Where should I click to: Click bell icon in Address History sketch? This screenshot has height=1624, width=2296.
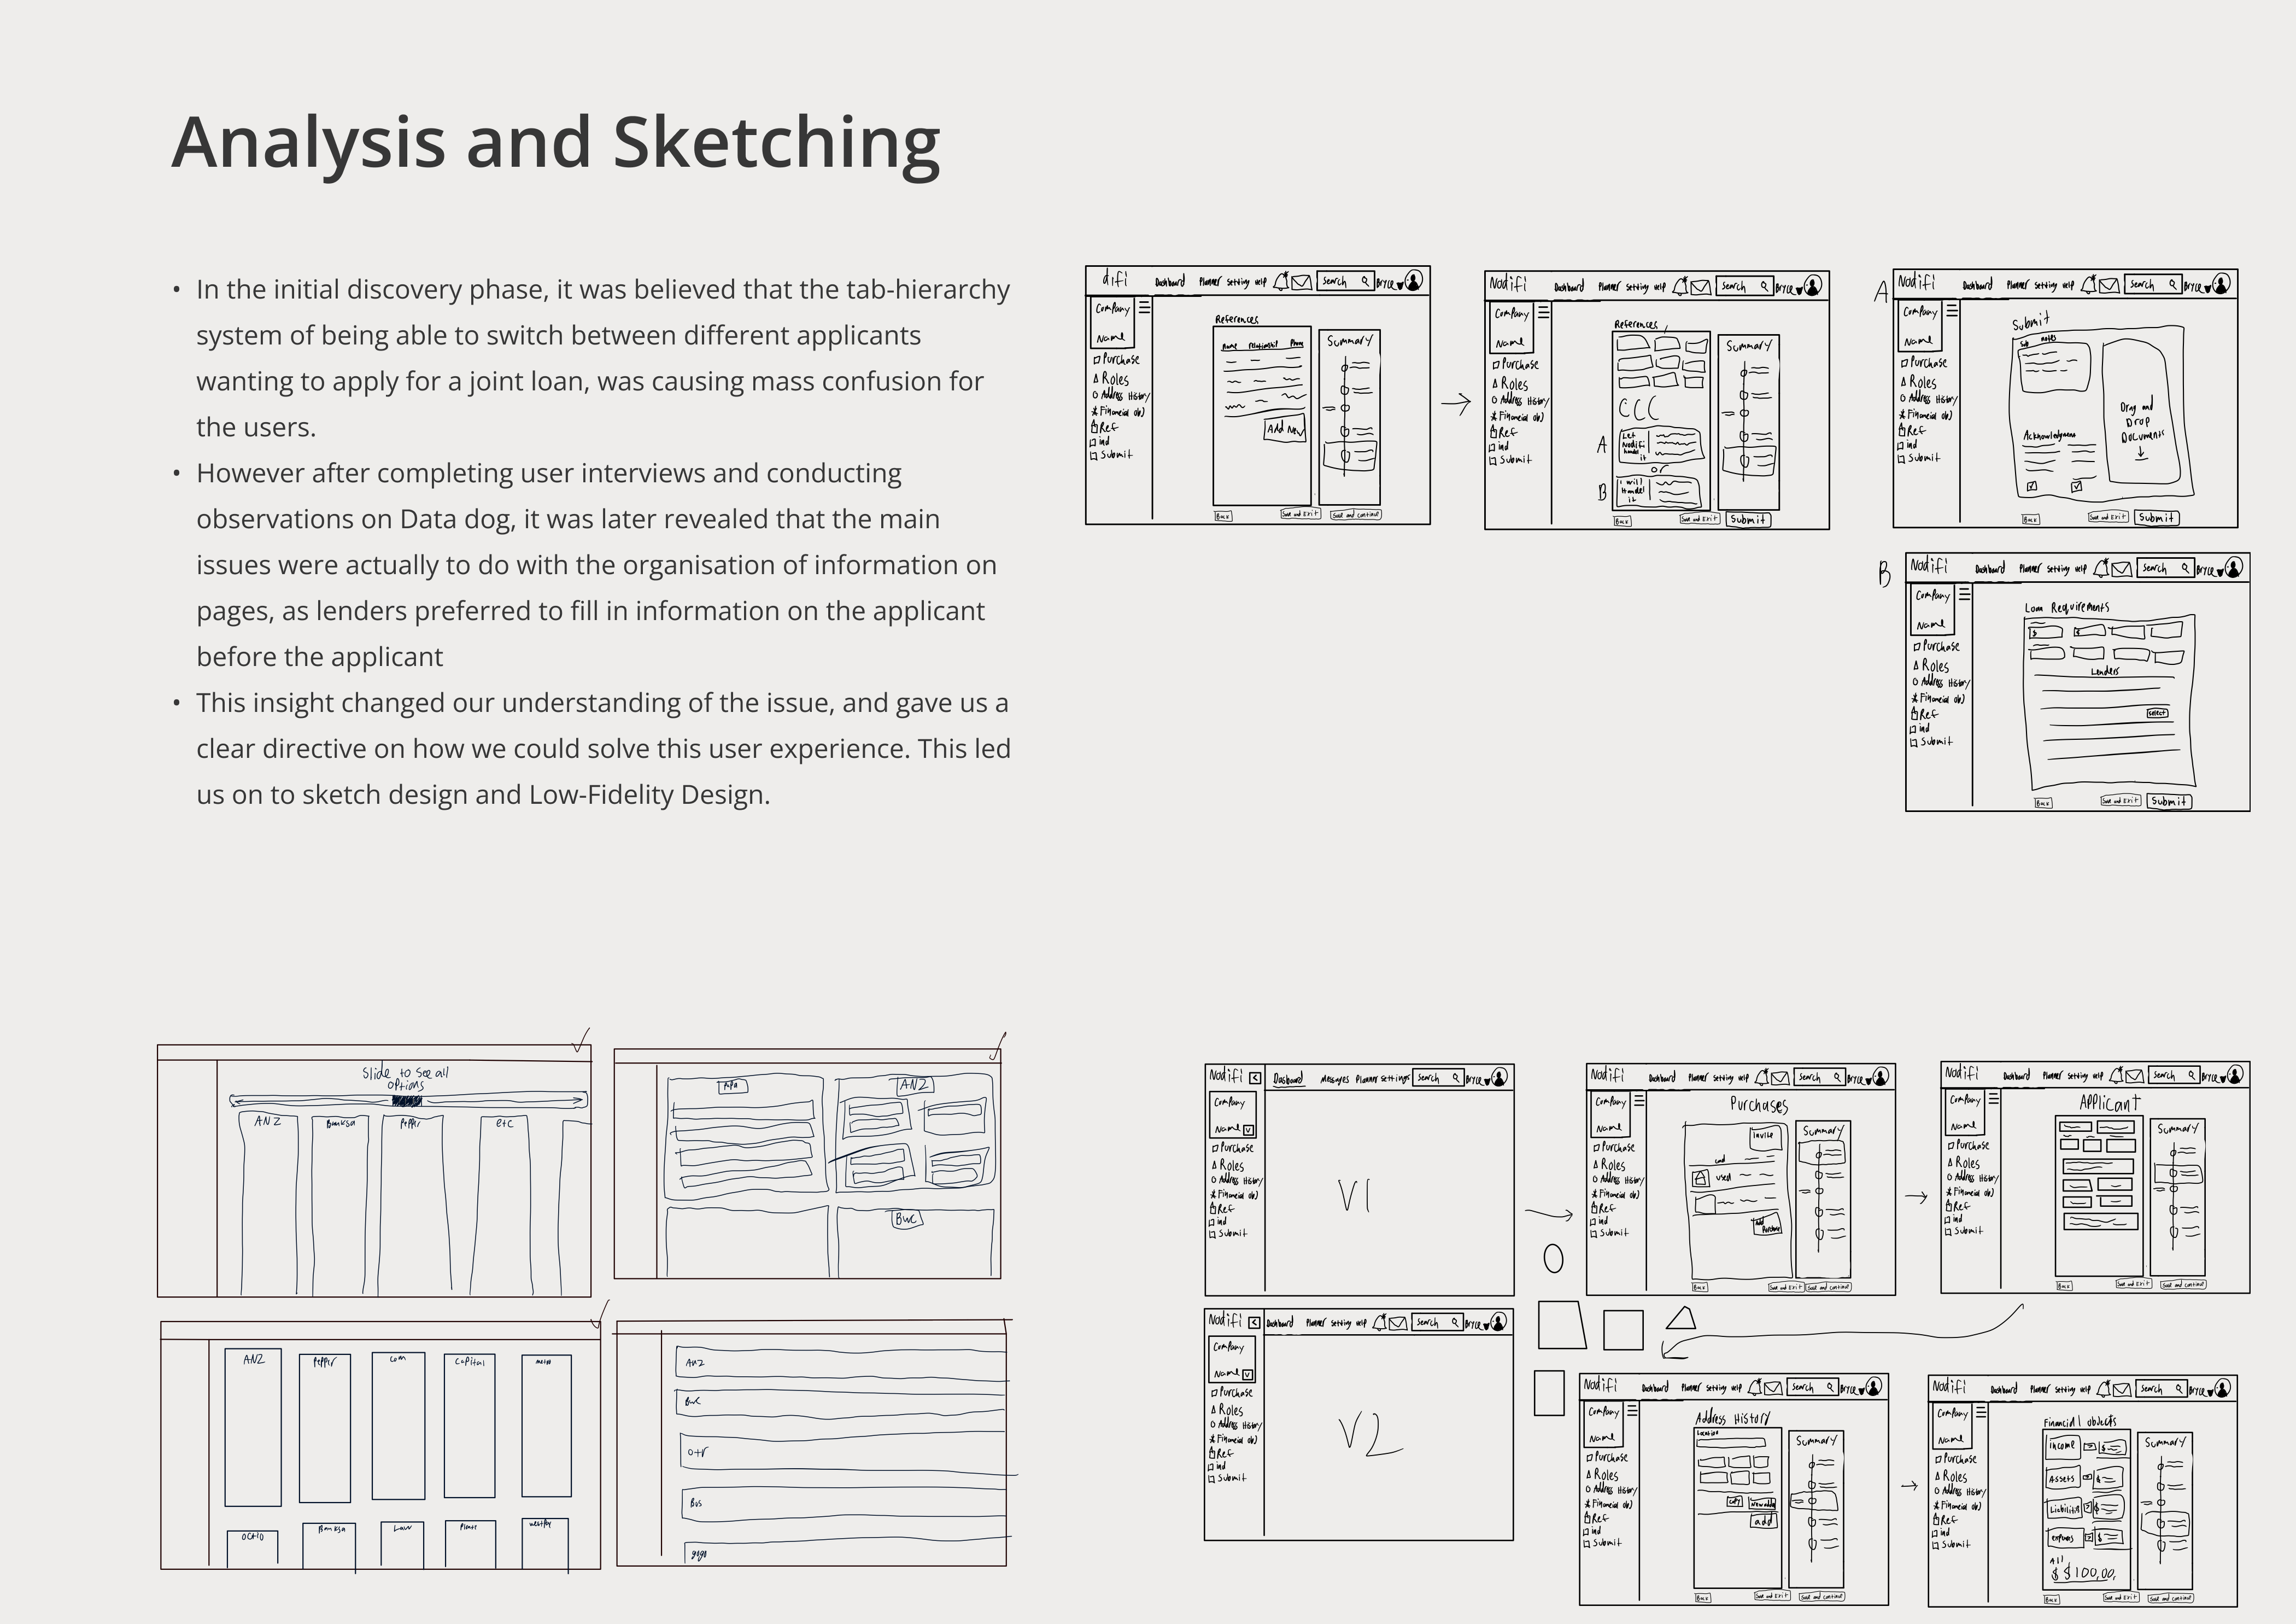(1755, 1387)
